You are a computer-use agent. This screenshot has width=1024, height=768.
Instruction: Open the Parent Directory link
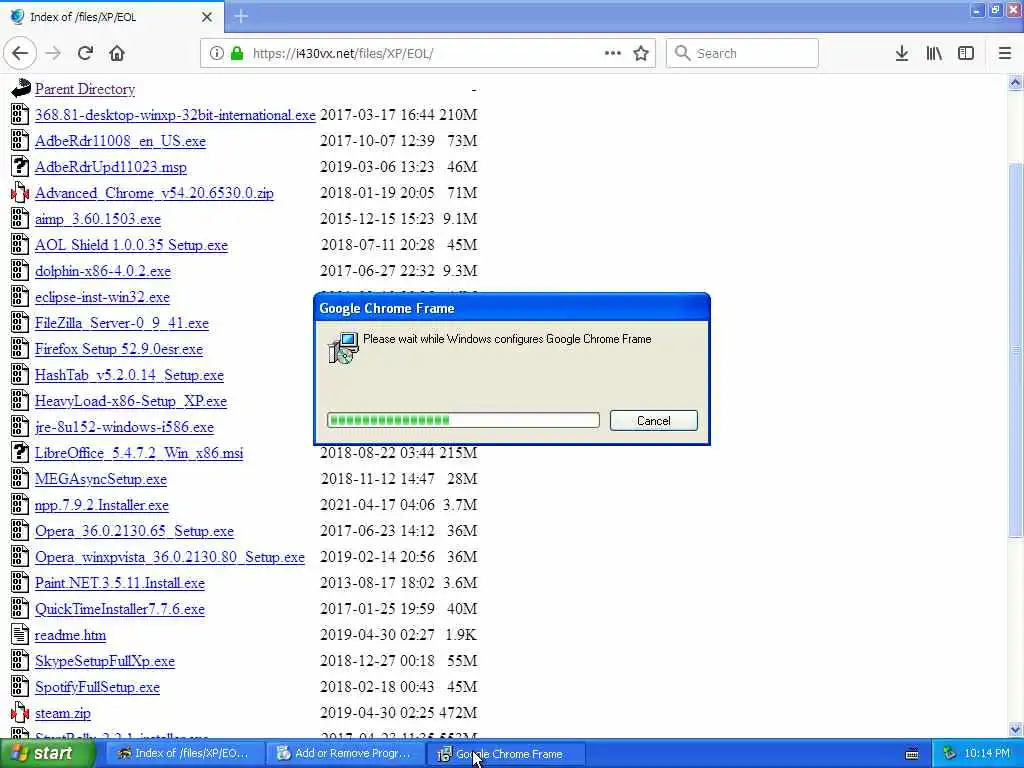point(85,89)
